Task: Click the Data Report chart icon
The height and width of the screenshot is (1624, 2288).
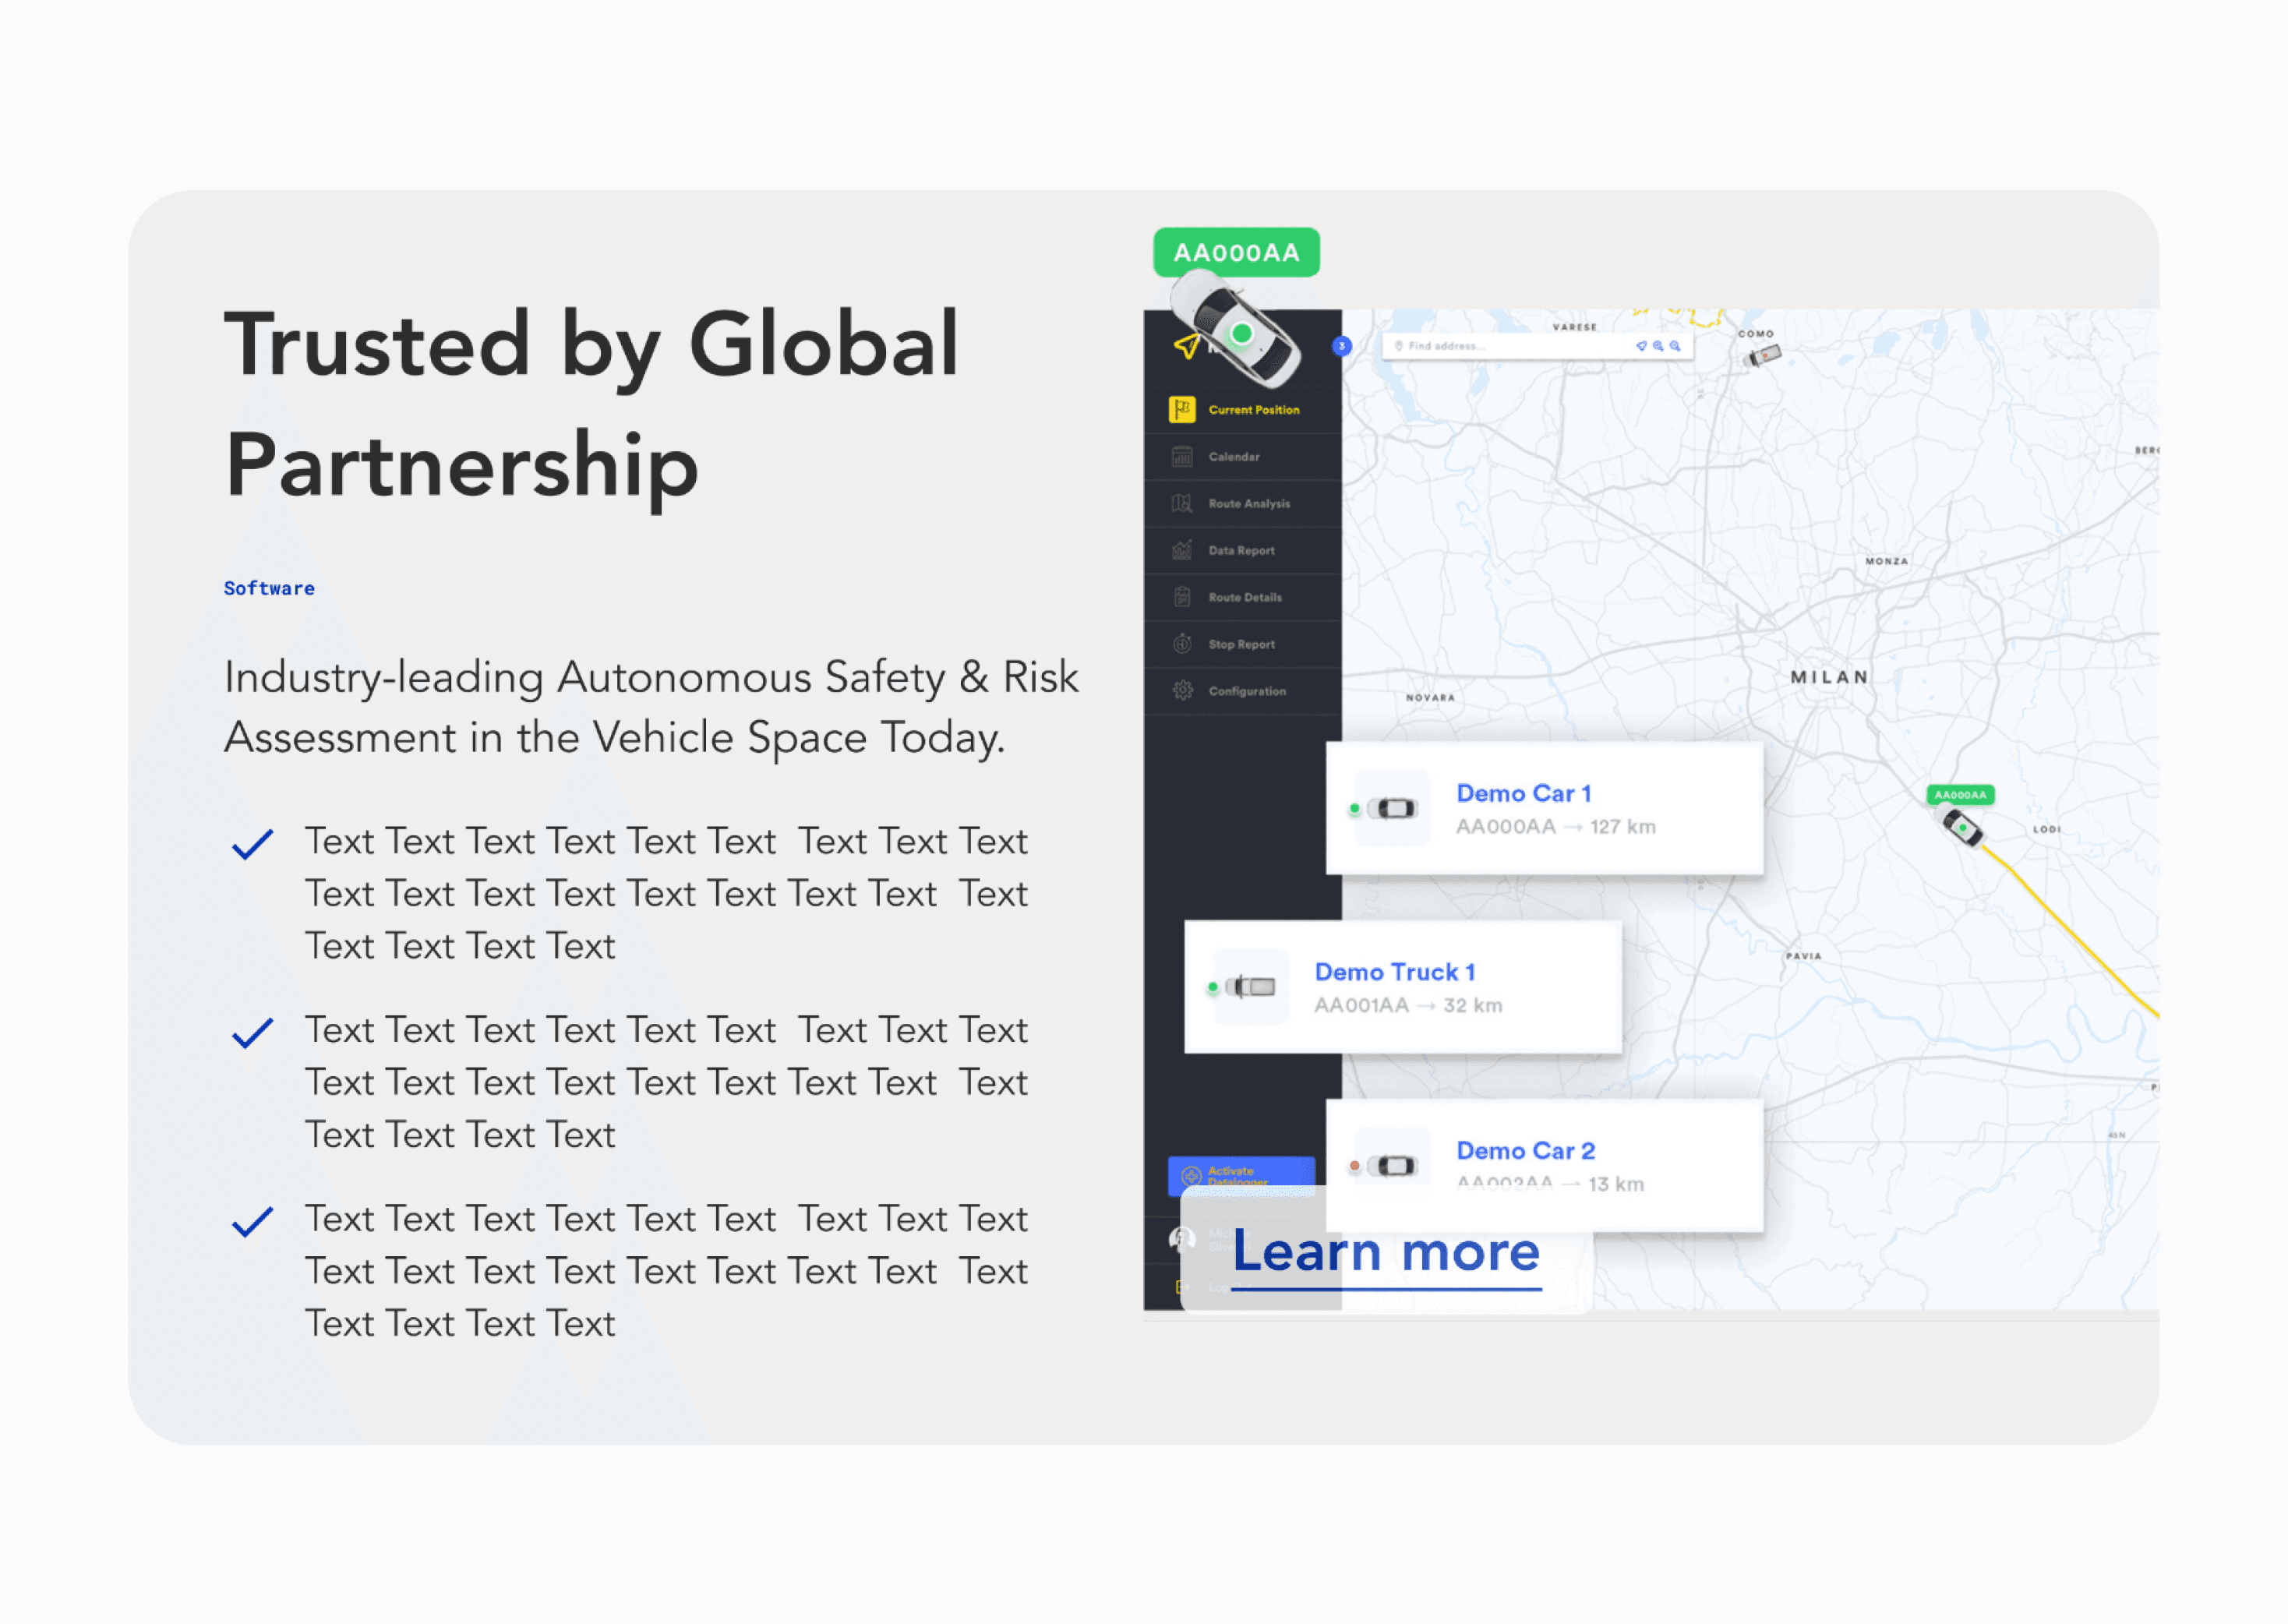Action: pyautogui.click(x=1182, y=551)
